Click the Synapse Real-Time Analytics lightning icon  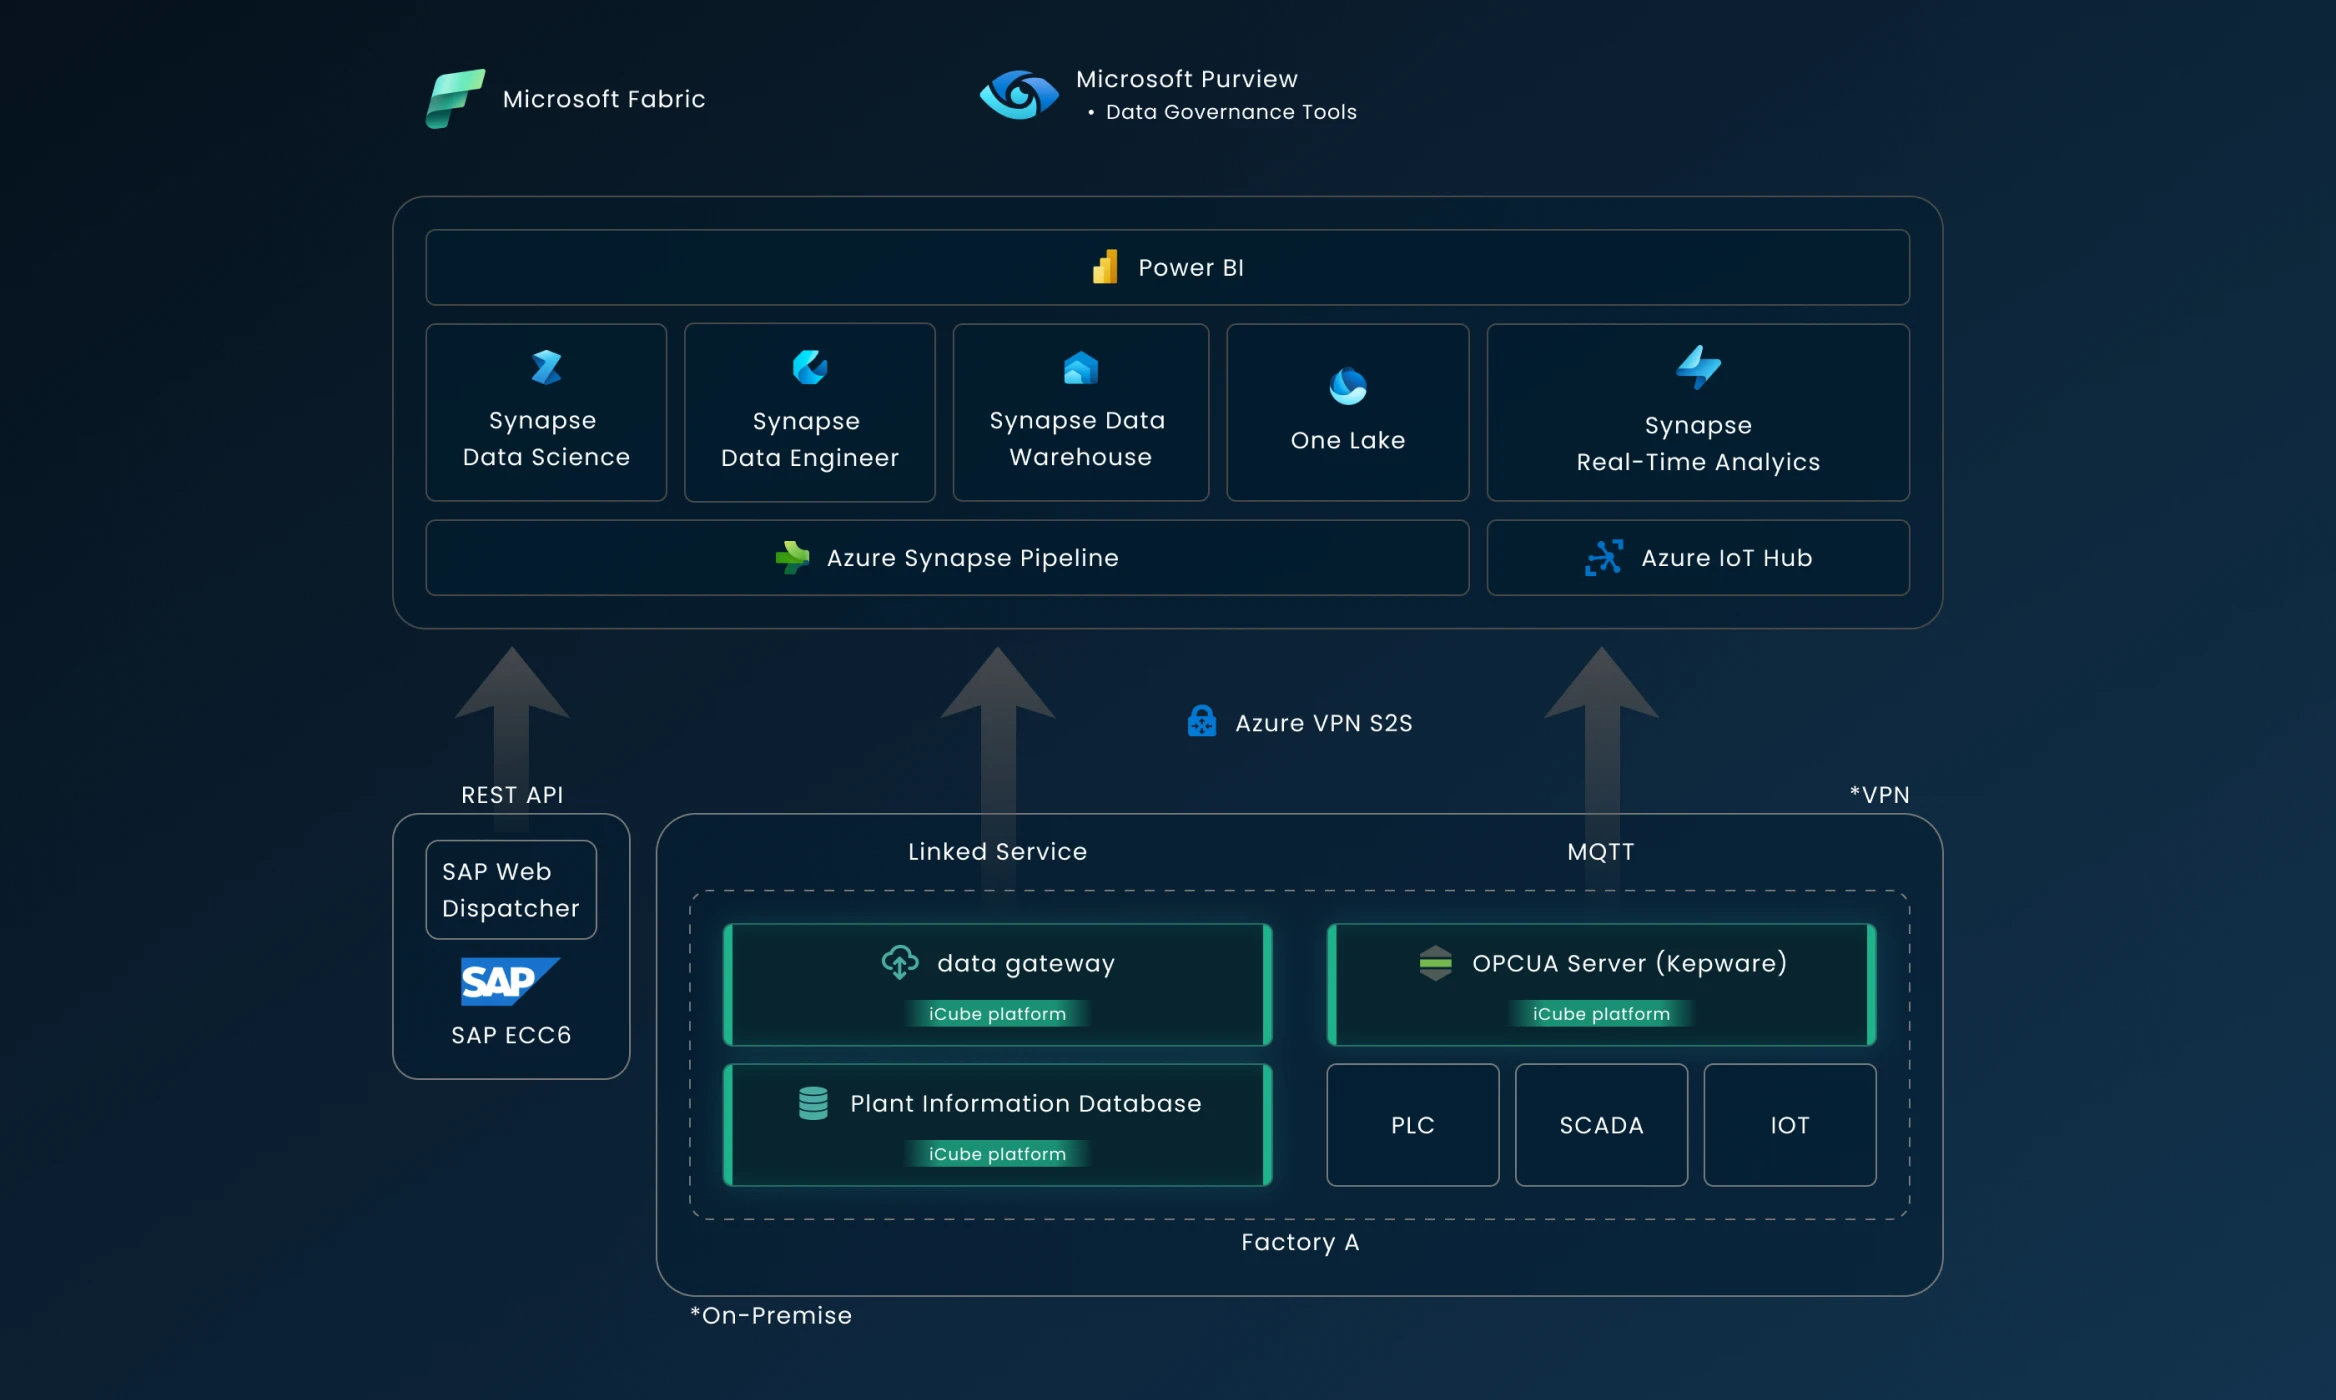click(1698, 367)
